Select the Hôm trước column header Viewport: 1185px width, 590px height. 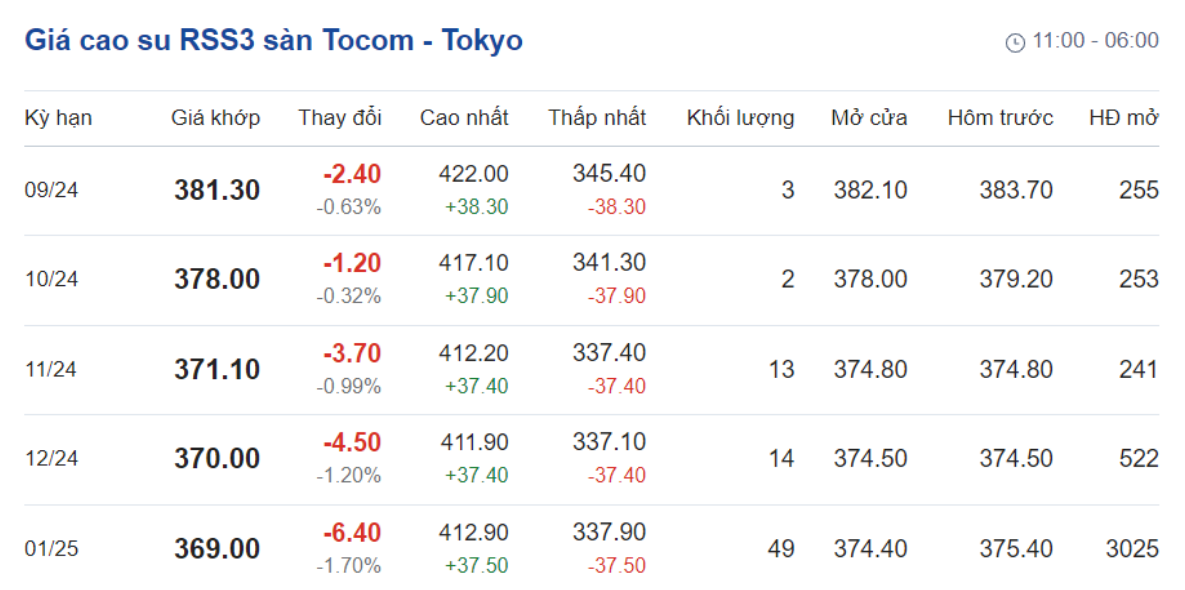pyautogui.click(x=1001, y=118)
